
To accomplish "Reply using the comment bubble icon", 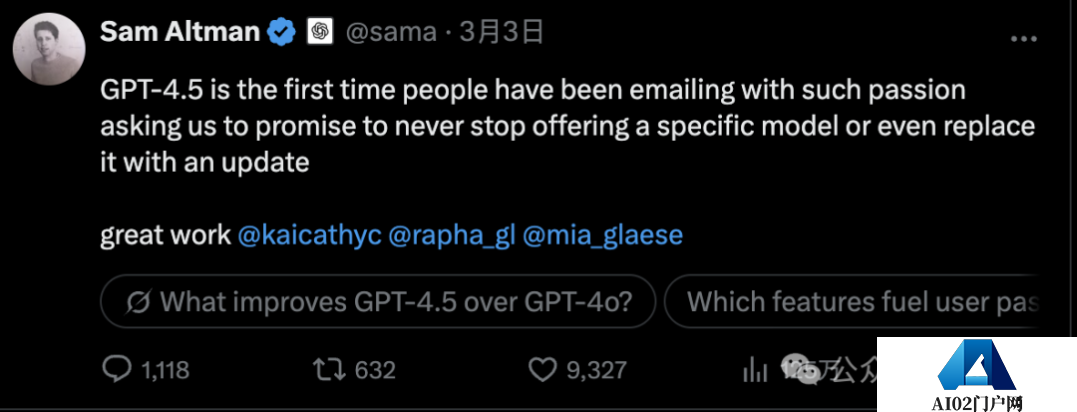I will click(x=117, y=370).
